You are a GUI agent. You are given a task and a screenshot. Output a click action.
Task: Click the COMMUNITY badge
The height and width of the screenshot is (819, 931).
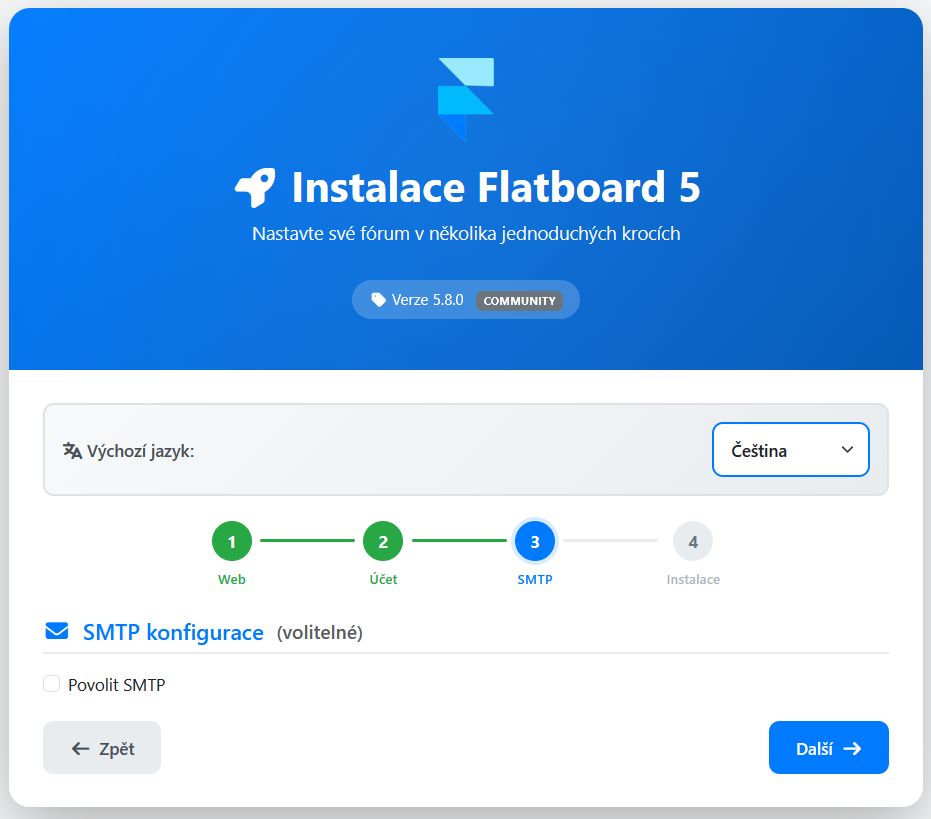tap(520, 301)
